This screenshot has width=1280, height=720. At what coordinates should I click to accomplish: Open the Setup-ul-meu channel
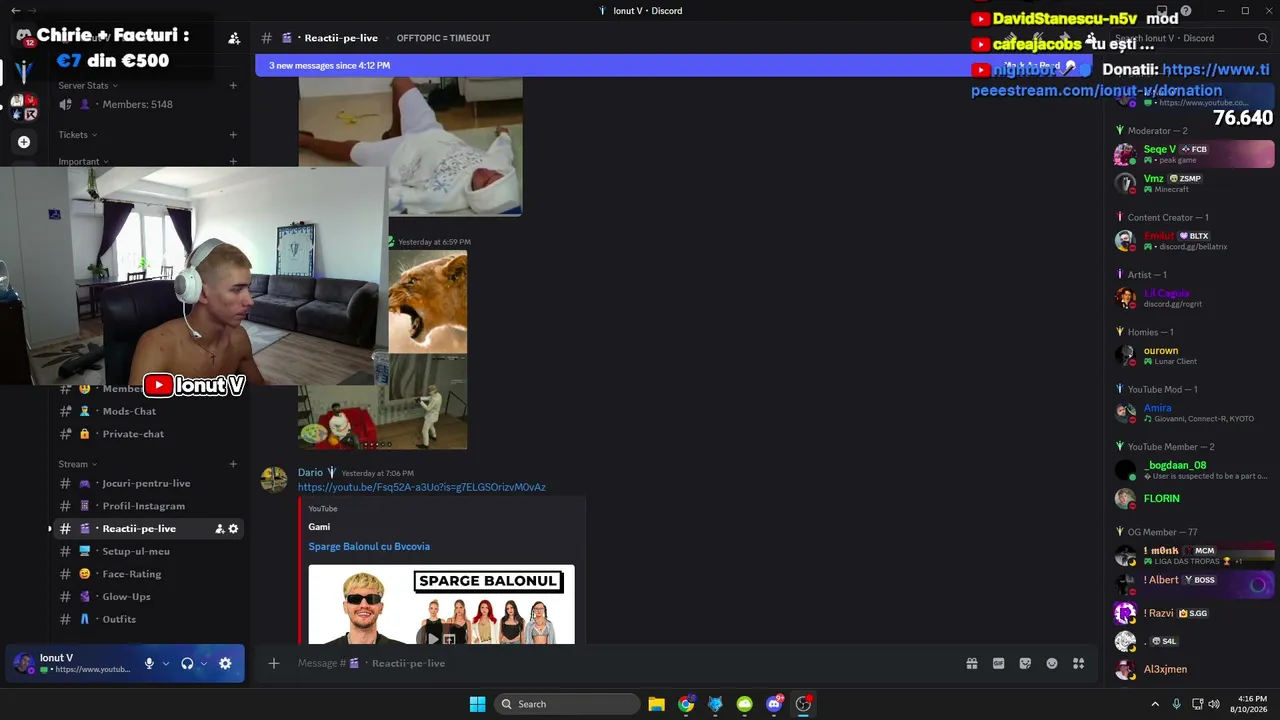click(x=149, y=551)
